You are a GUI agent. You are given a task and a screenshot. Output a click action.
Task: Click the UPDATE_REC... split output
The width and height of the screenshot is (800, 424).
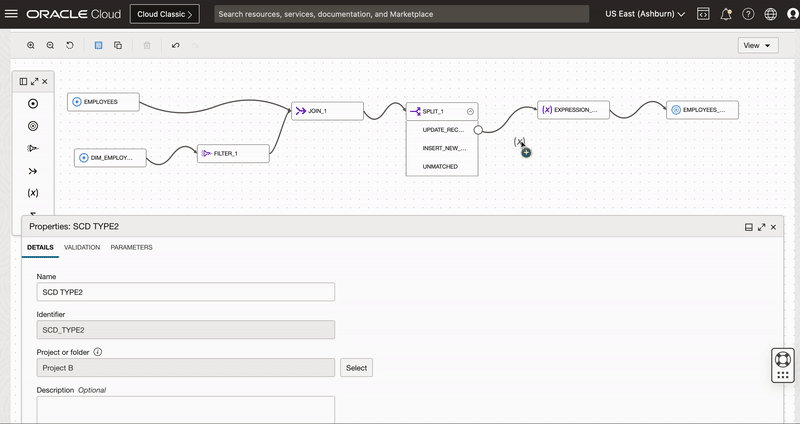tap(443, 130)
